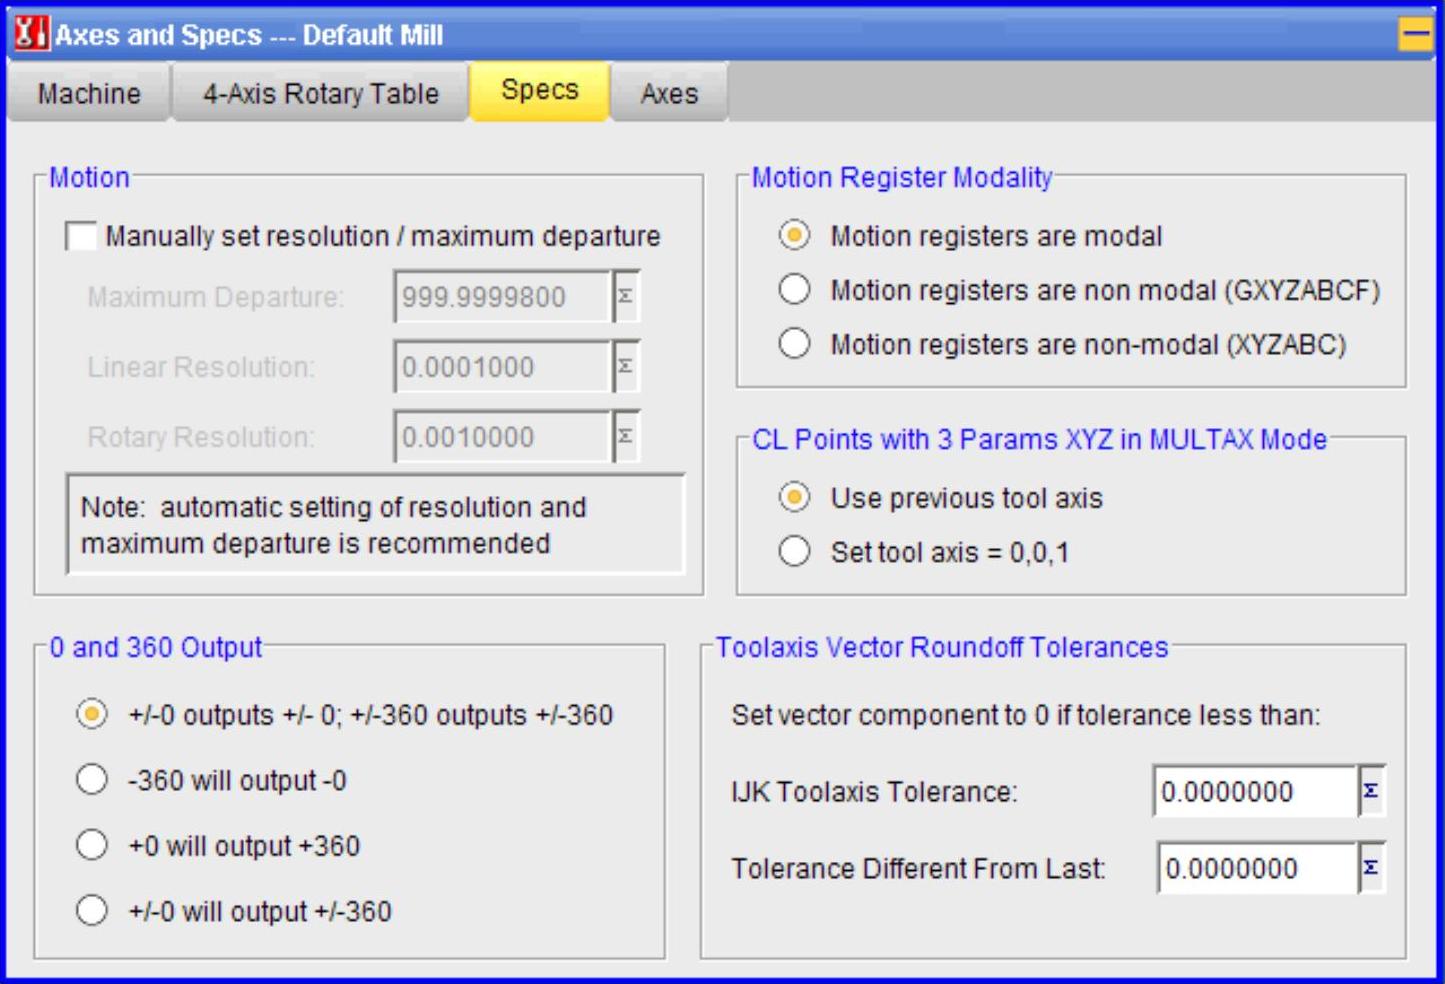
Task: Choose Set tool axis = 0,0,1
Action: [x=794, y=552]
